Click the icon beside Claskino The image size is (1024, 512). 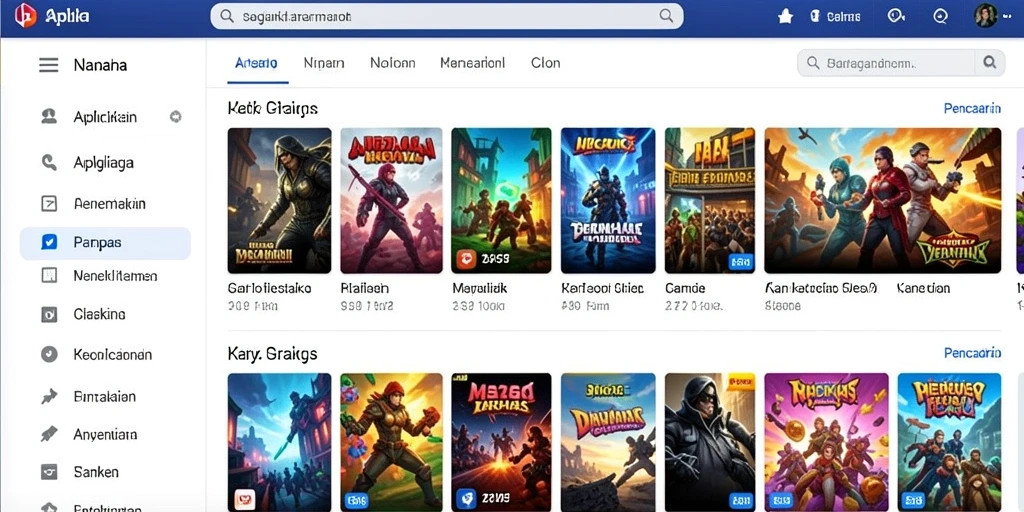tap(49, 315)
